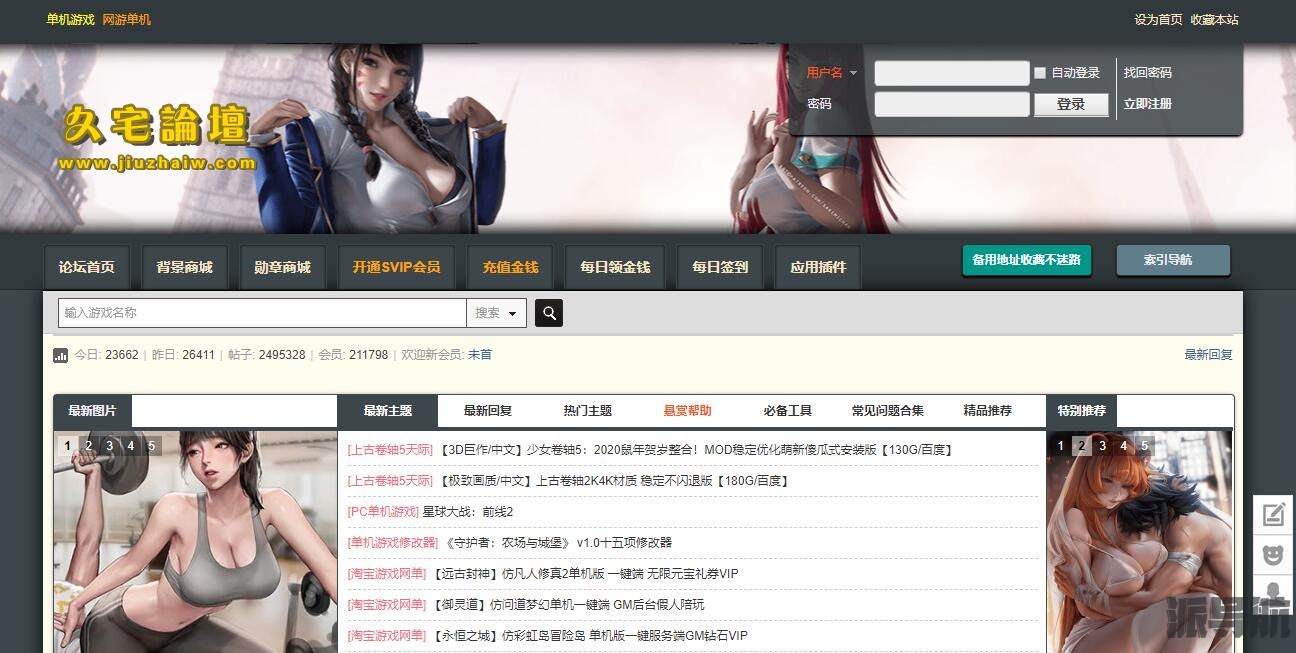1296x653 pixels.
Task: Click the 找回密码 link
Action: 1148,73
